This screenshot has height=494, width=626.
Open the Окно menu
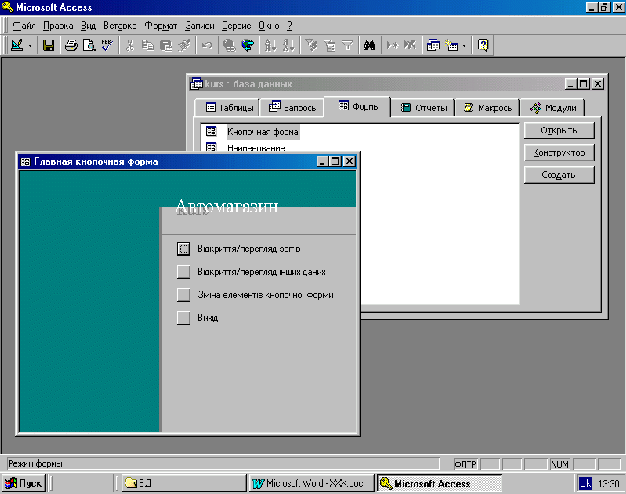click(269, 26)
